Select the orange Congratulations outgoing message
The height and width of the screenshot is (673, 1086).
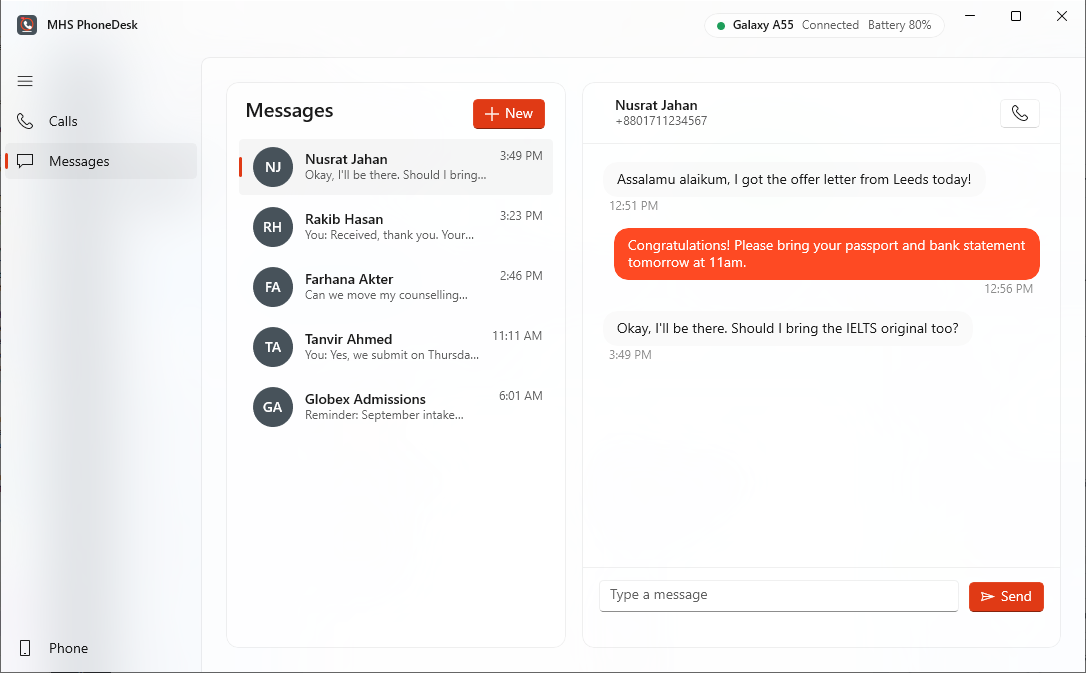tap(826, 254)
